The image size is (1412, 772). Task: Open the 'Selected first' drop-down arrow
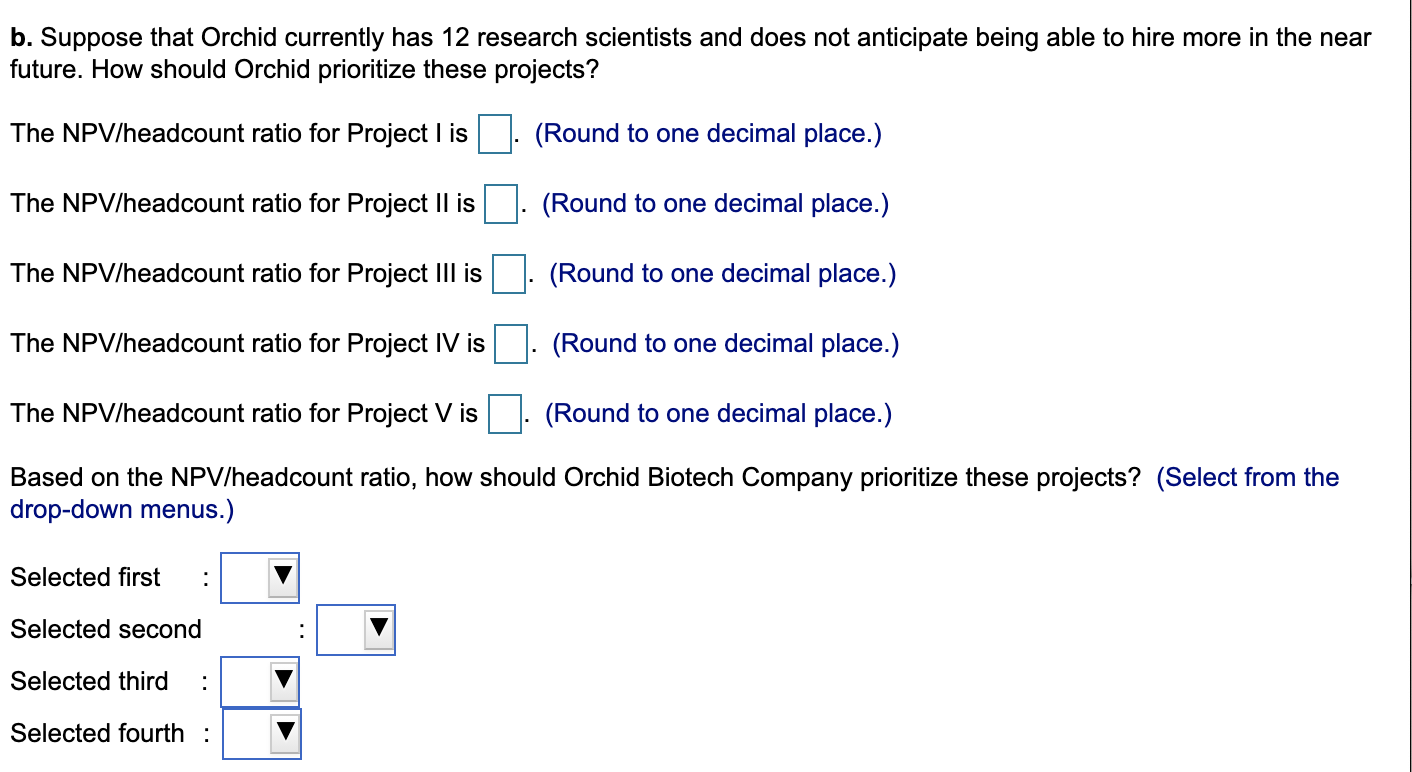[284, 578]
